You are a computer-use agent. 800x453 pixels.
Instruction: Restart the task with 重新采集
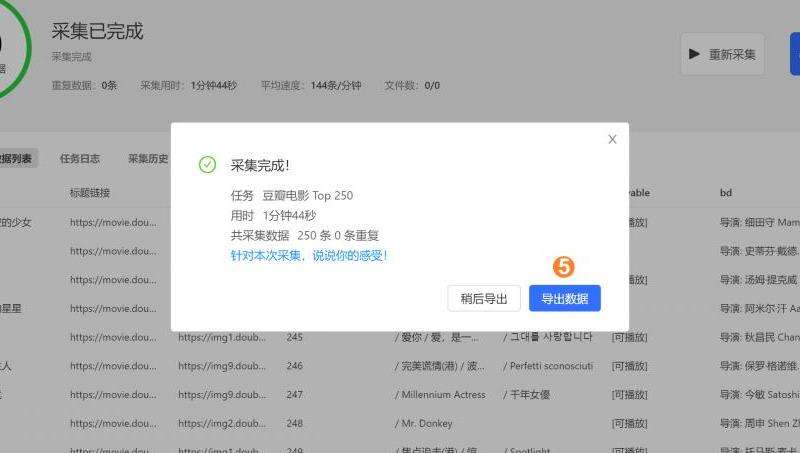click(x=722, y=54)
